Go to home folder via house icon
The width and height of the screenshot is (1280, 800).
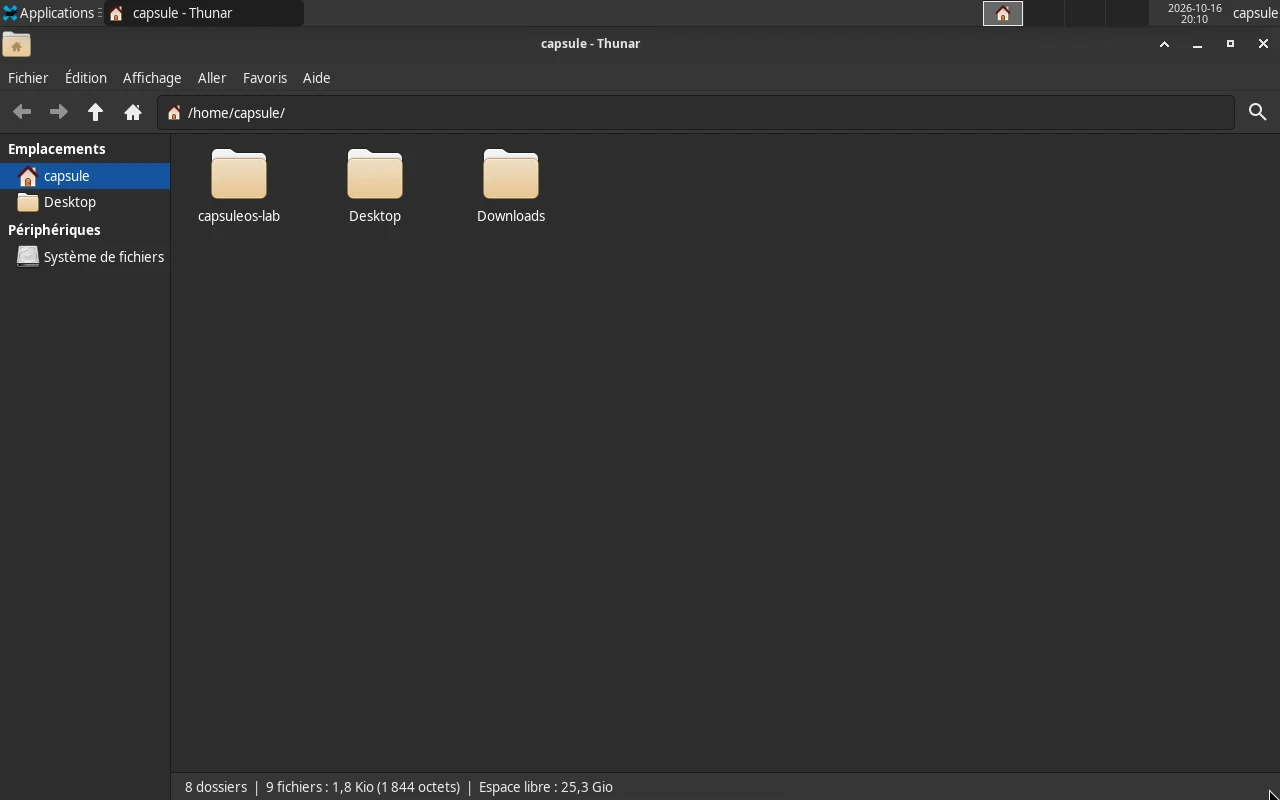133,112
